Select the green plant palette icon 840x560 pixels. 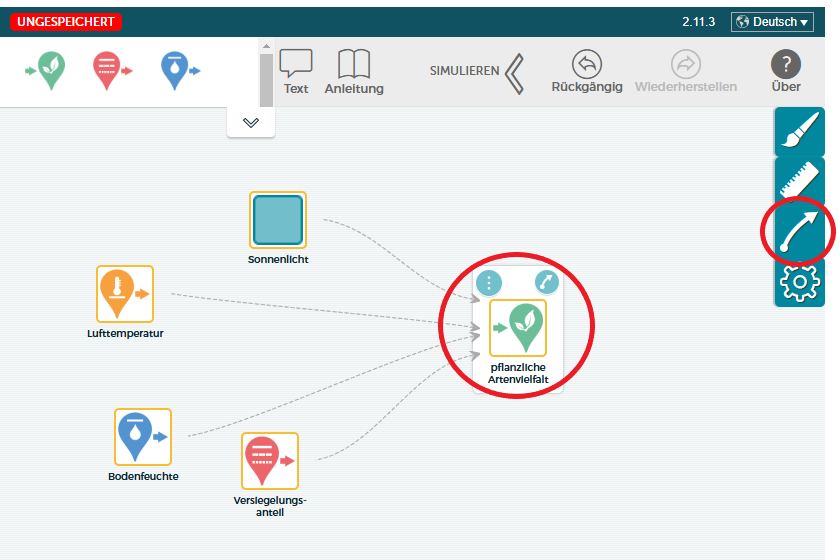tap(50, 71)
